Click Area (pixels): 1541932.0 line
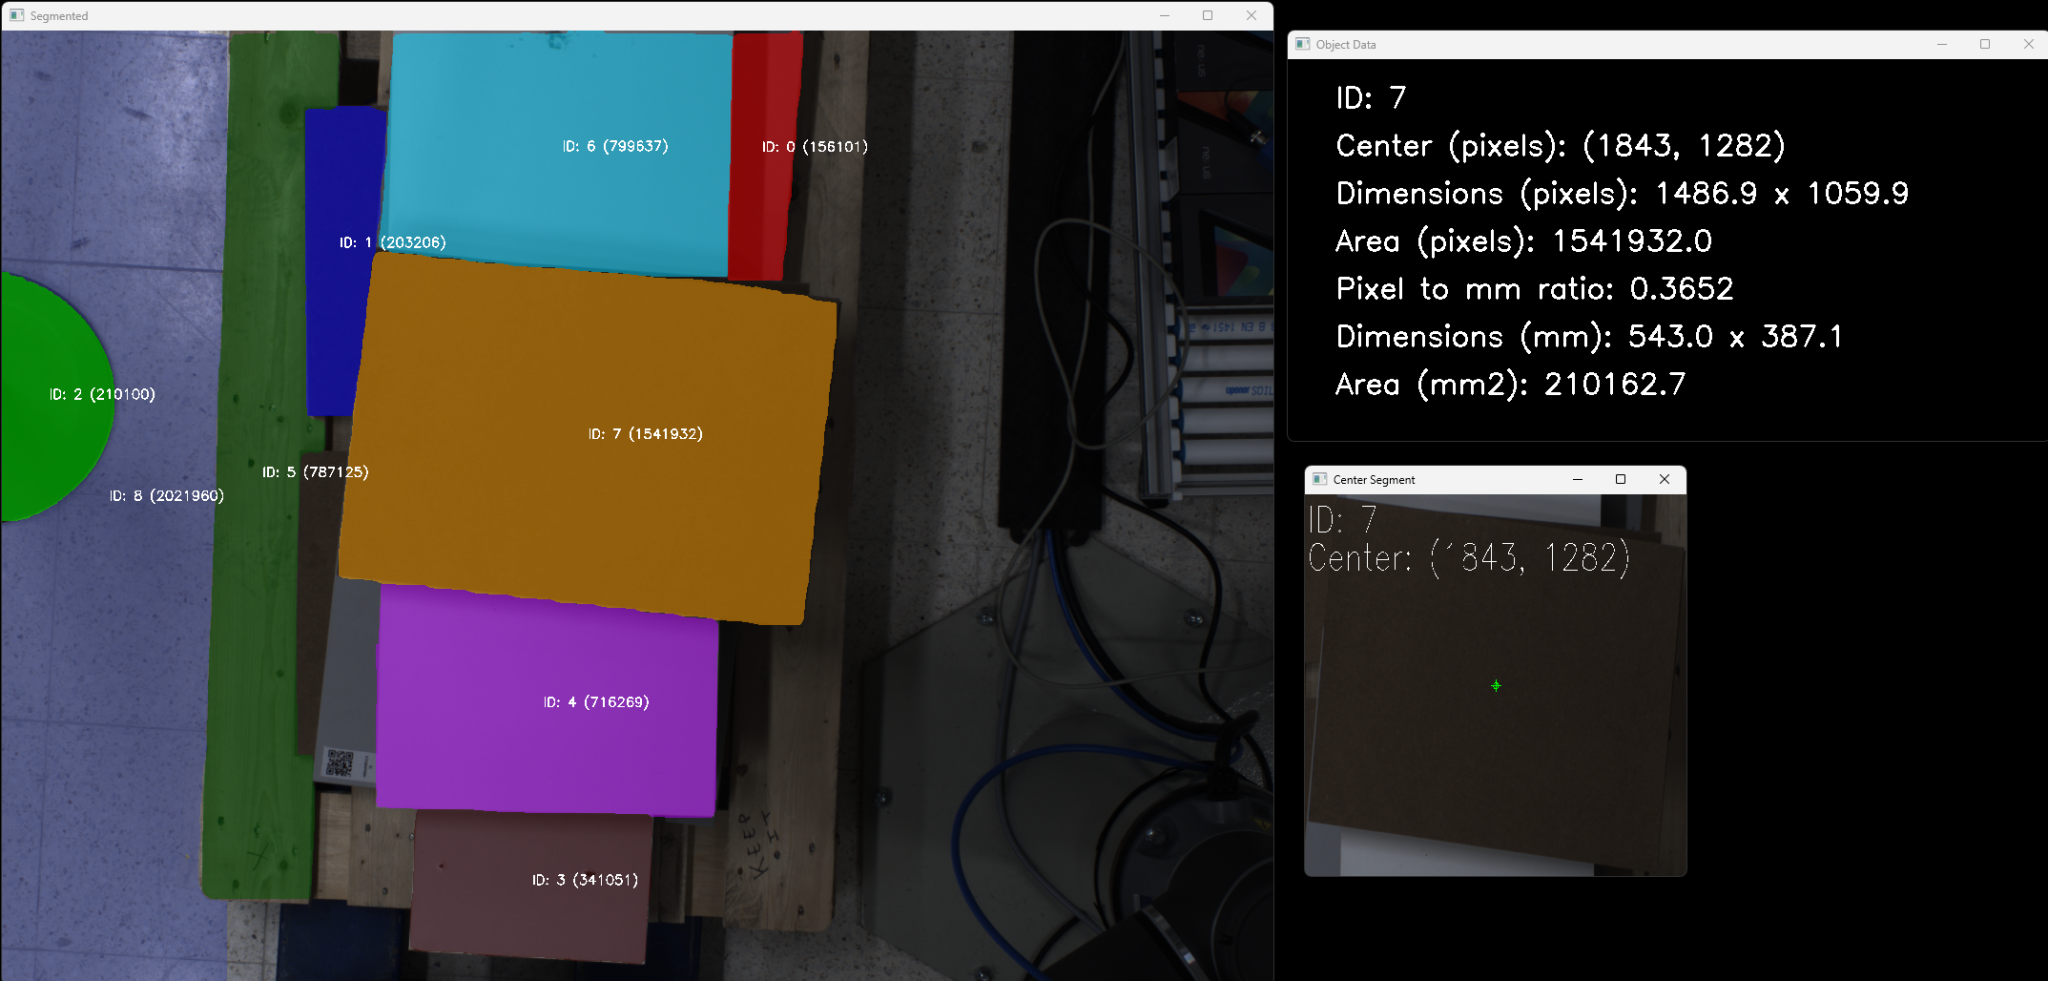The height and width of the screenshot is (981, 2048). 1524,241
